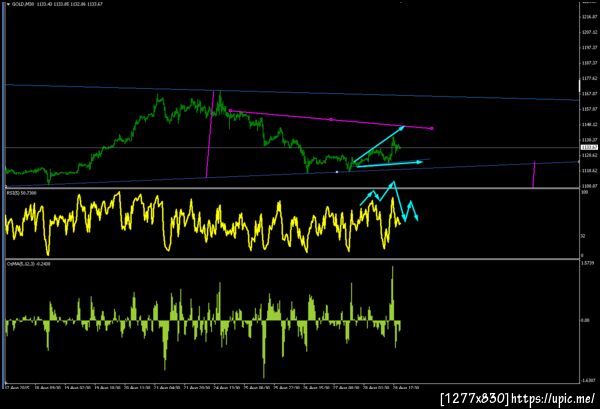This screenshot has width=600, height=409.
Task: Click the 1177.62 price axis label
Action: 589,78
